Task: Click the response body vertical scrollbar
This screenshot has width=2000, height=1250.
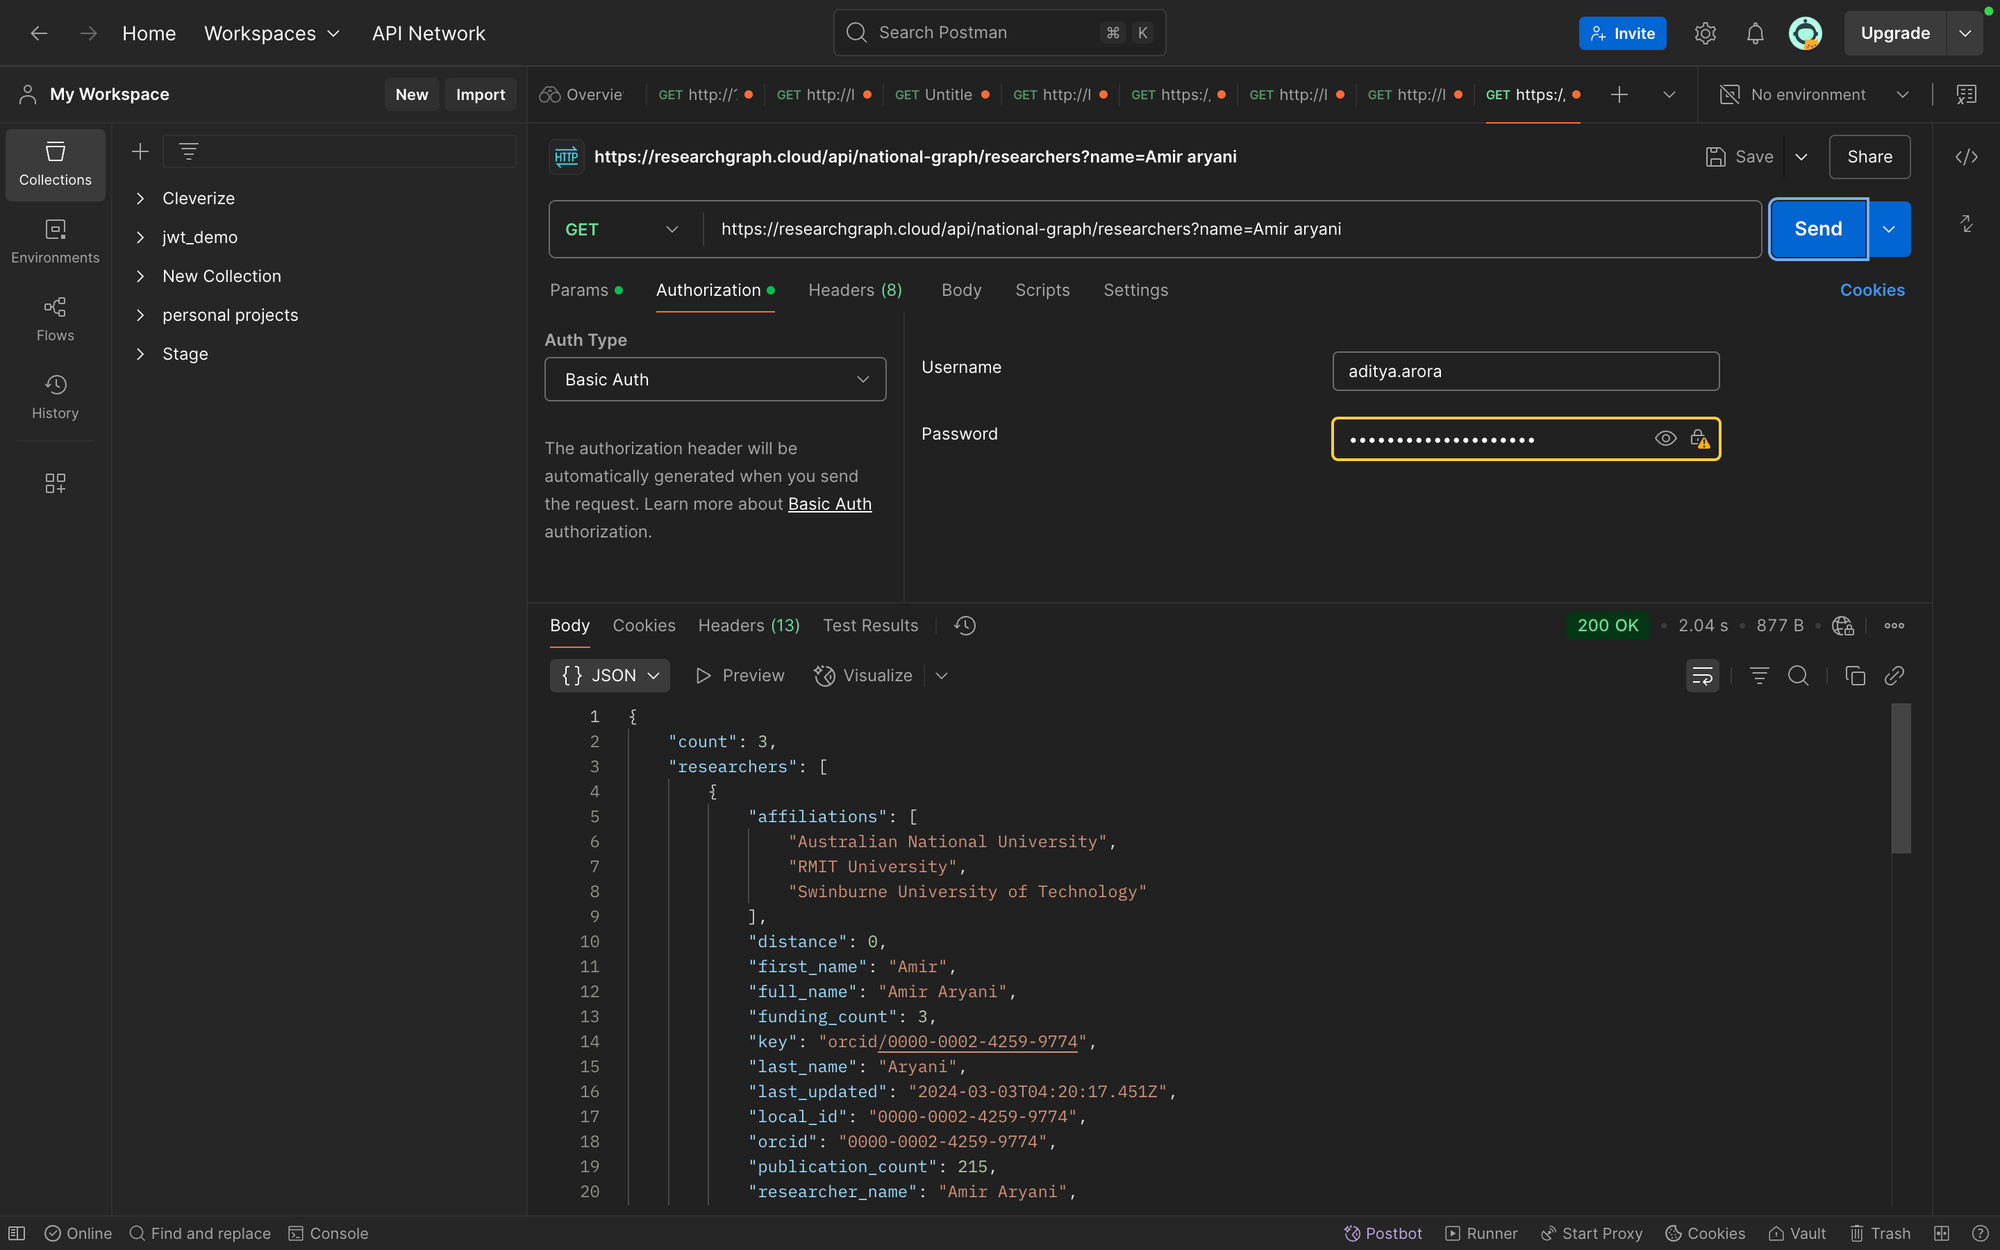Action: 1901,778
